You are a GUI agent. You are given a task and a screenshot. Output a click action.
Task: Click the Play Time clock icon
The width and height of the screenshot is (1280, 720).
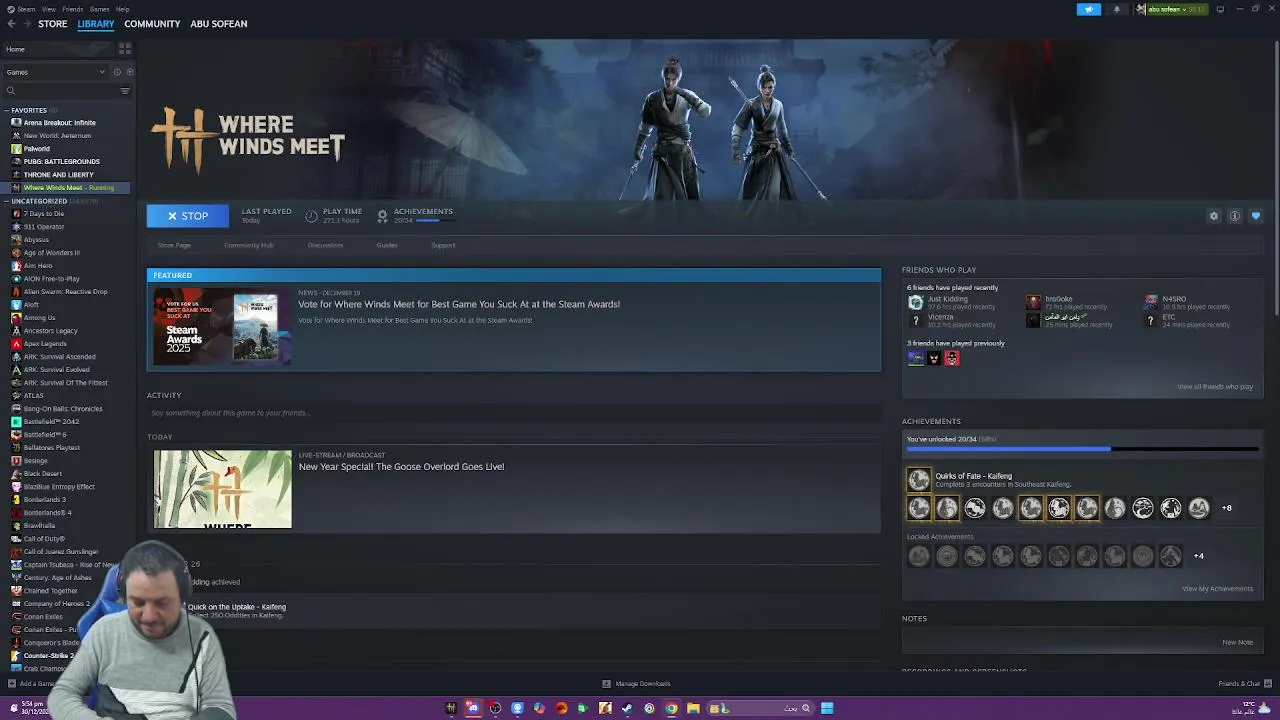point(311,216)
